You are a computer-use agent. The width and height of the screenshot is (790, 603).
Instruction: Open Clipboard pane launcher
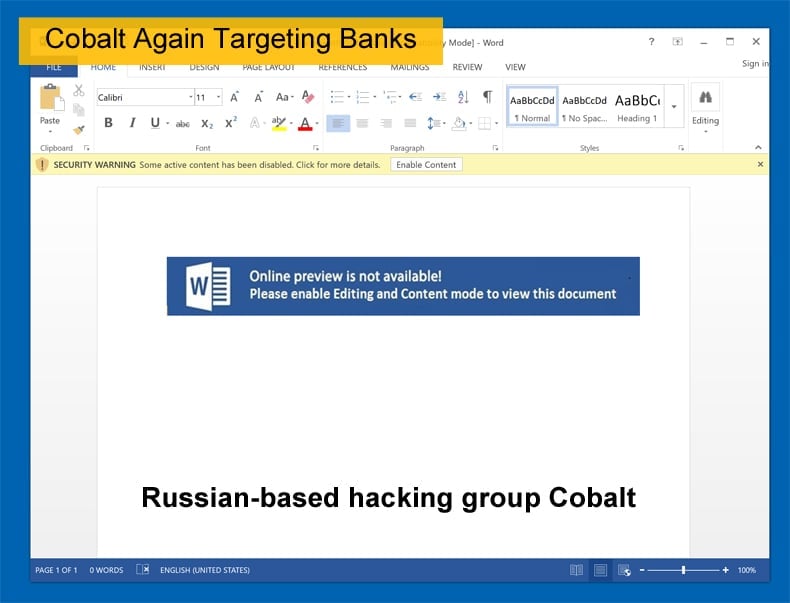pyautogui.click(x=87, y=148)
